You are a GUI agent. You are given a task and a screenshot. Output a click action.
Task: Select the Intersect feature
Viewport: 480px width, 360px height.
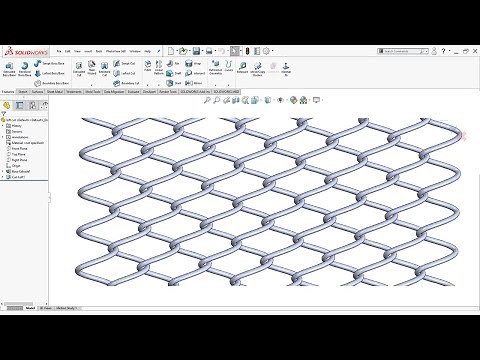pyautogui.click(x=195, y=73)
